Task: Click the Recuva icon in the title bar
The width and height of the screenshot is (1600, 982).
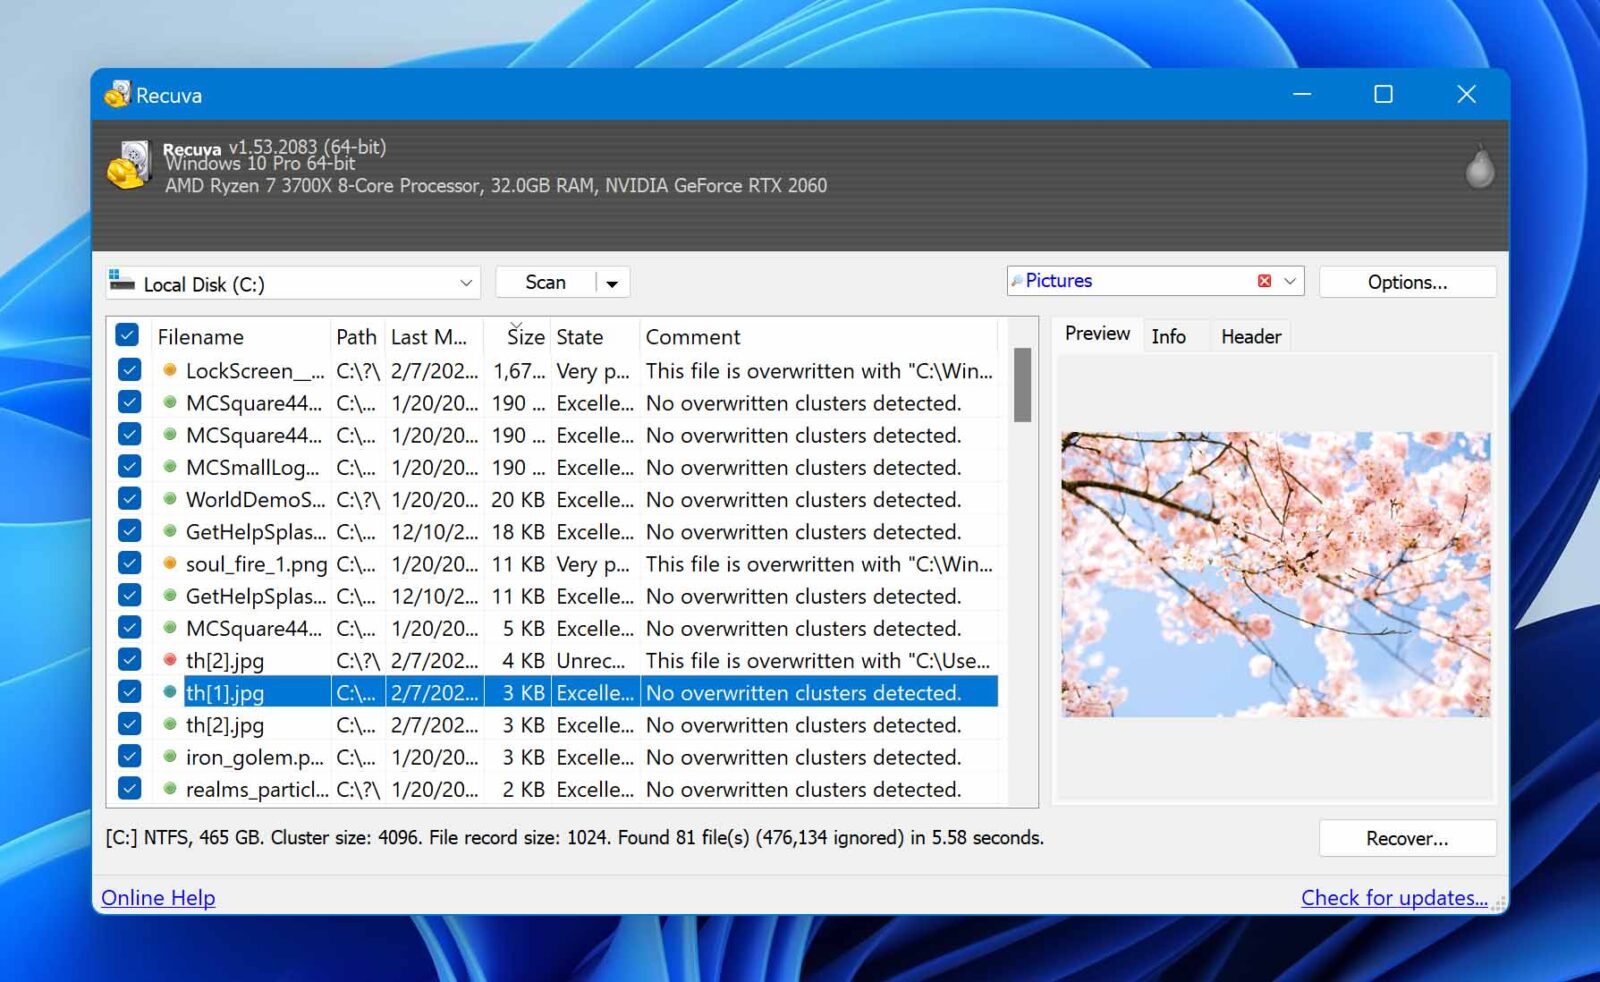Action: (118, 94)
